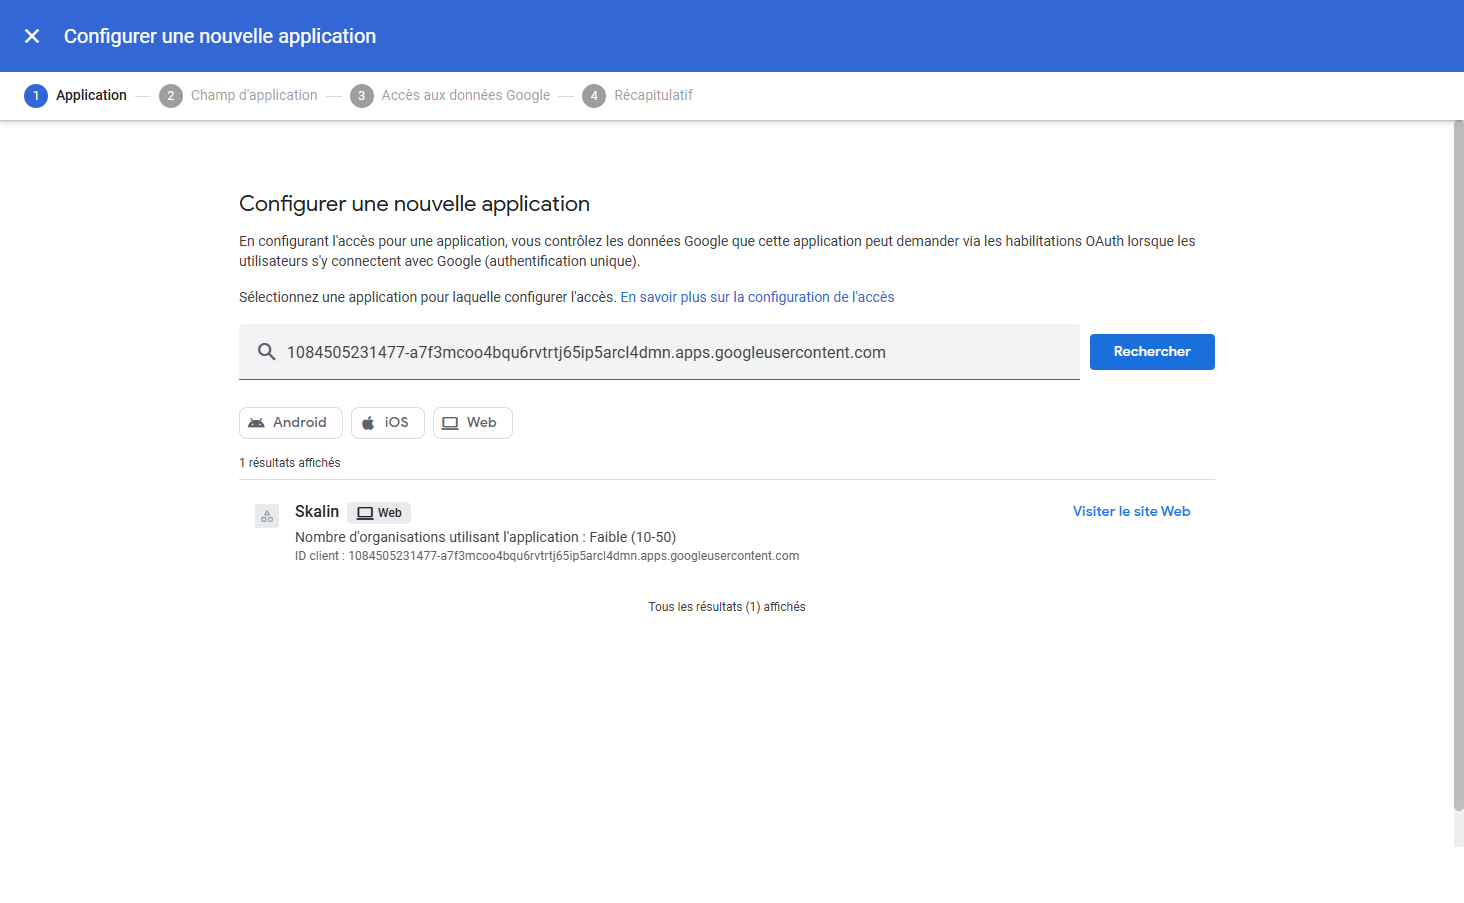Select the Skalin application result

coord(316,511)
